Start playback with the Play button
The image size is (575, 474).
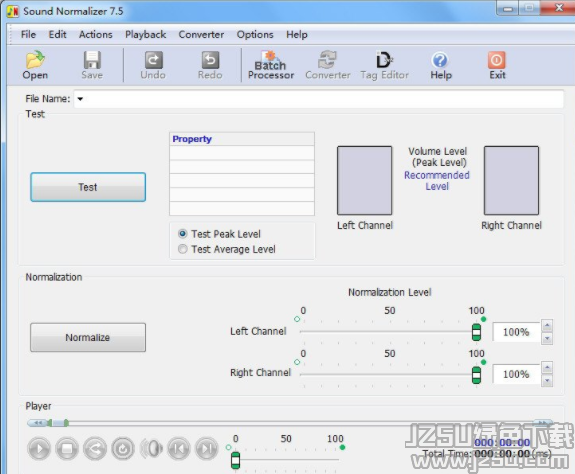39,449
